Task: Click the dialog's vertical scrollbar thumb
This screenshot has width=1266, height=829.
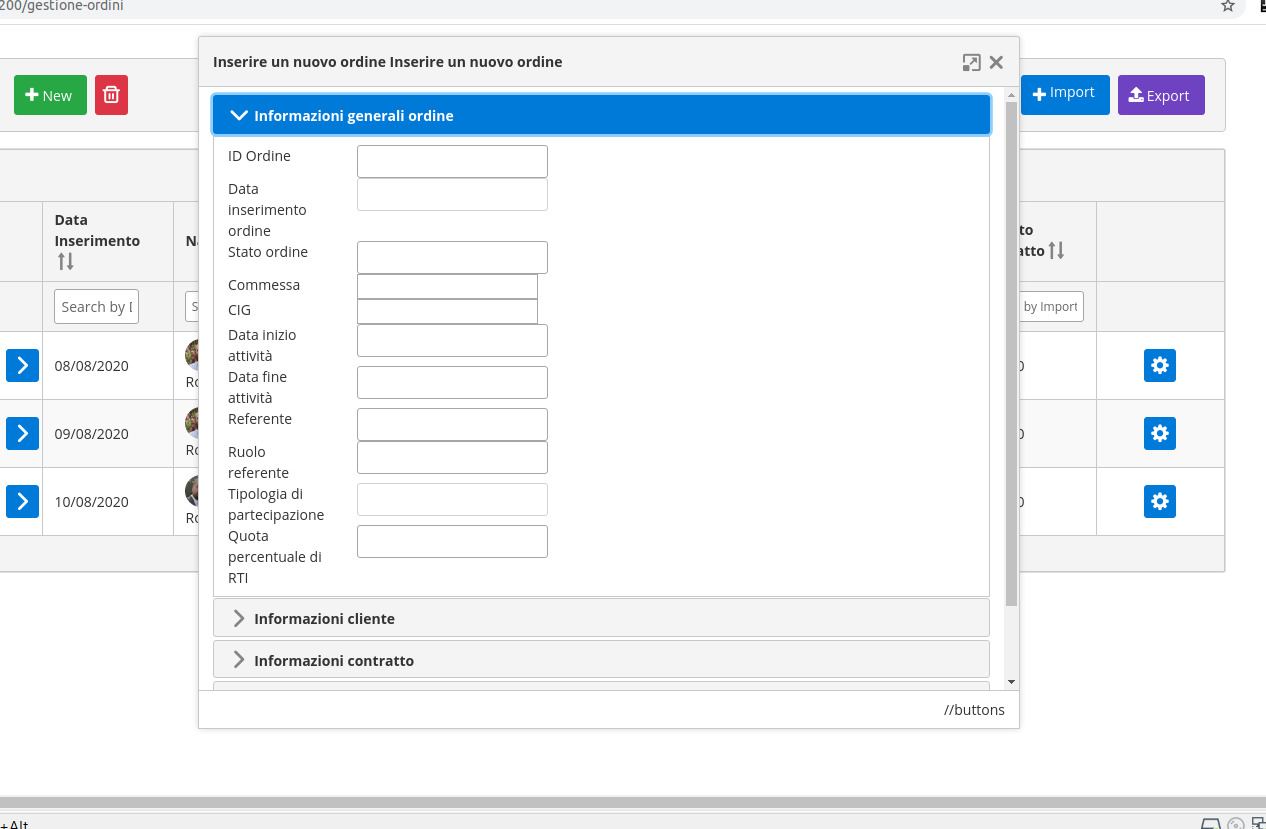Action: point(1011,353)
